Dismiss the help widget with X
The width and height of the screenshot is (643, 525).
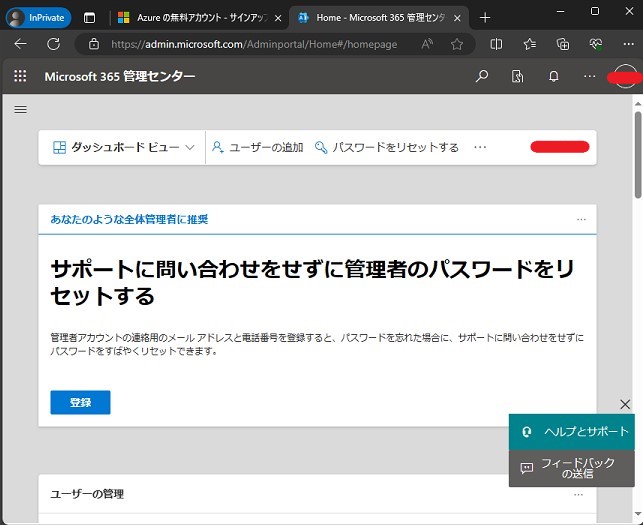pos(625,404)
